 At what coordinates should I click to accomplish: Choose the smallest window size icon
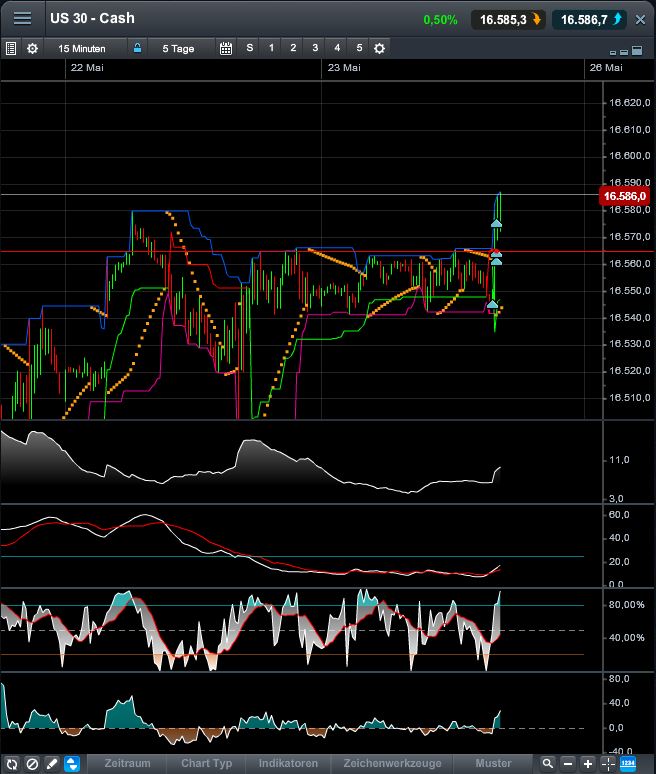click(x=613, y=52)
